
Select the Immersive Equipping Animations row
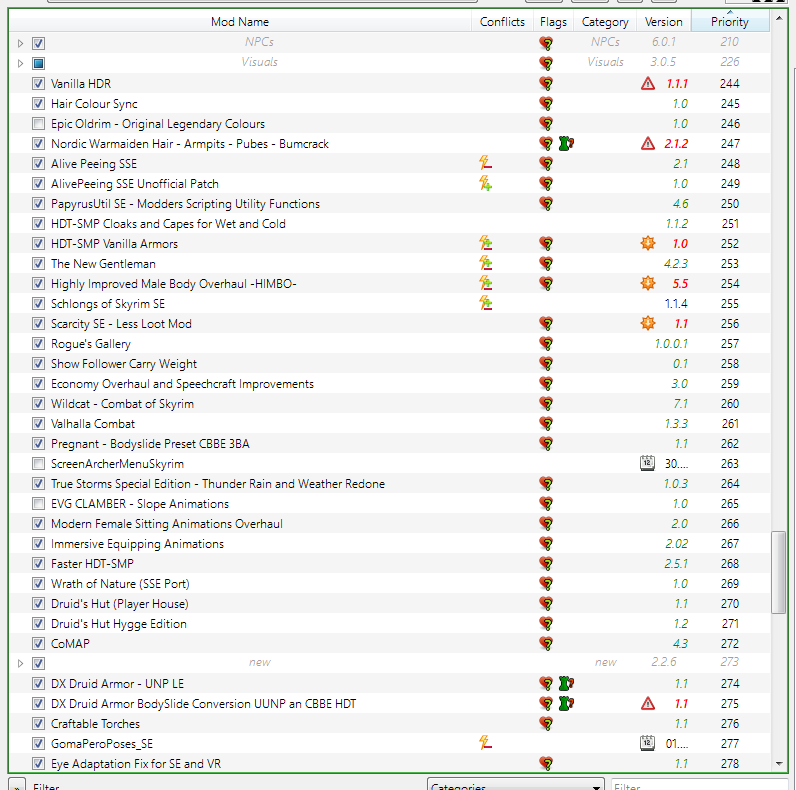tap(389, 544)
